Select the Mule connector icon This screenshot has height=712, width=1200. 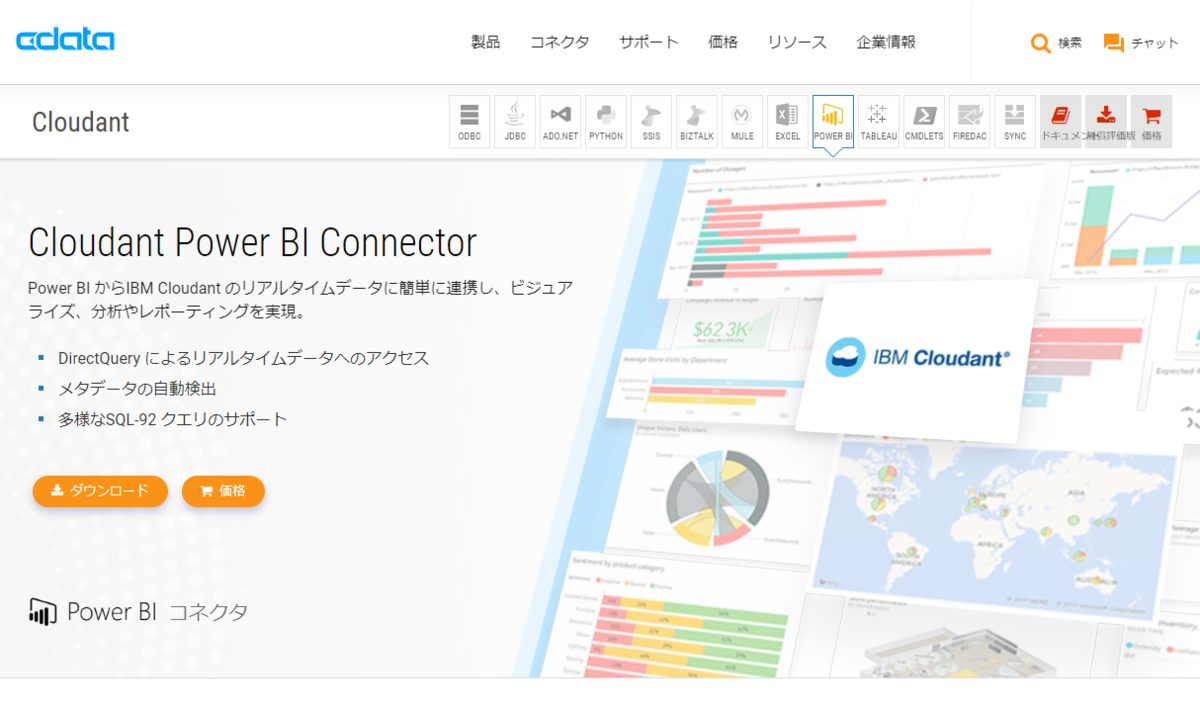click(742, 122)
